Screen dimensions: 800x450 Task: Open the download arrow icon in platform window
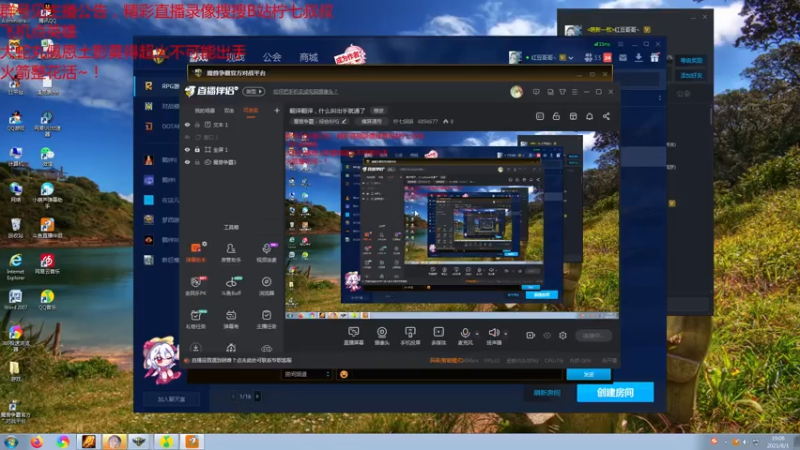(639, 58)
